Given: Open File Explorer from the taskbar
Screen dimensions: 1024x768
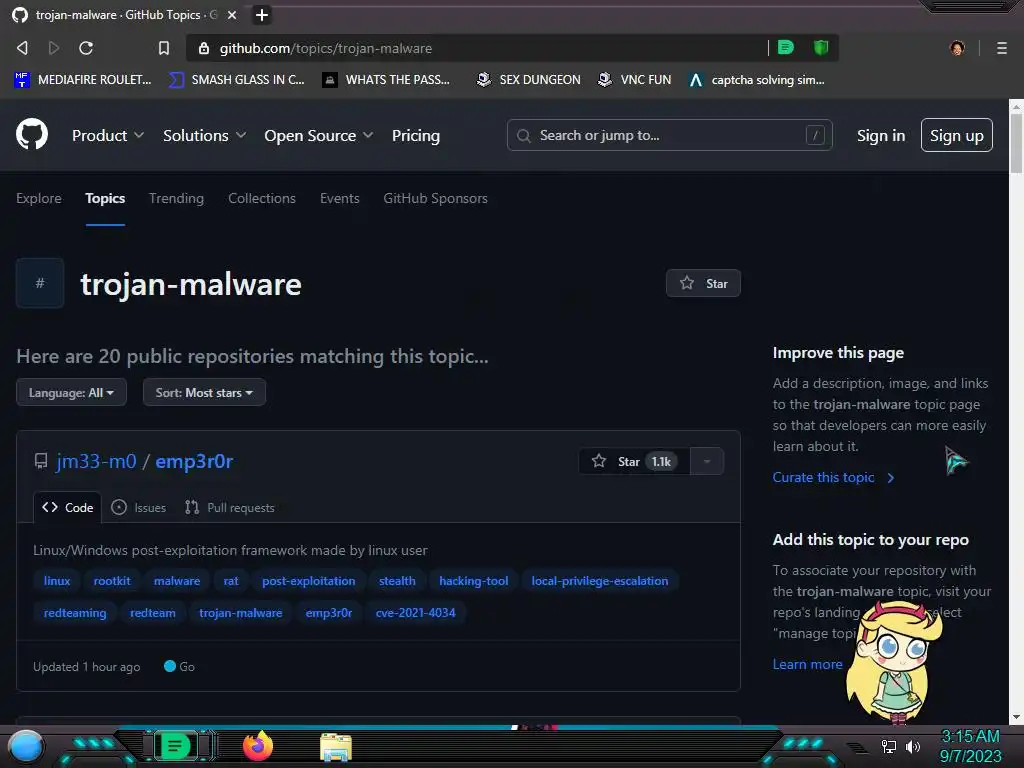Looking at the screenshot, I should (x=336, y=747).
